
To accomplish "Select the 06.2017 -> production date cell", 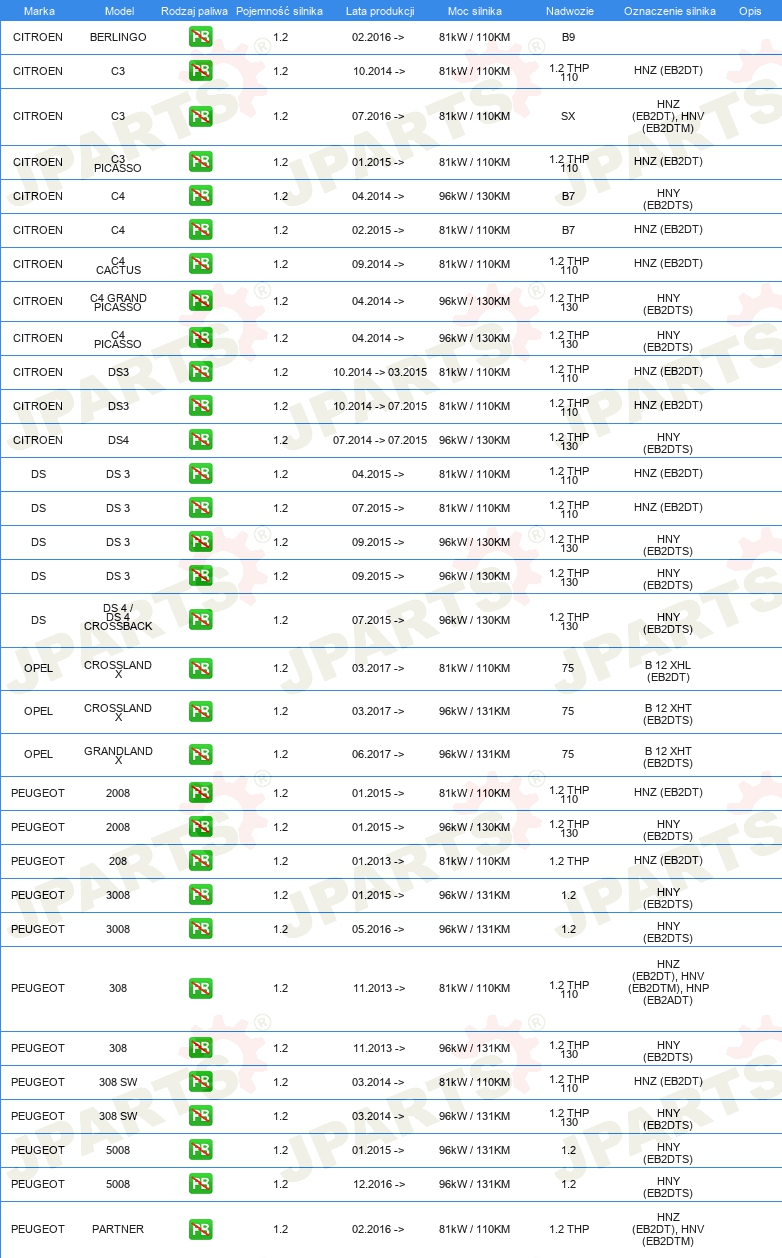I will click(378, 754).
